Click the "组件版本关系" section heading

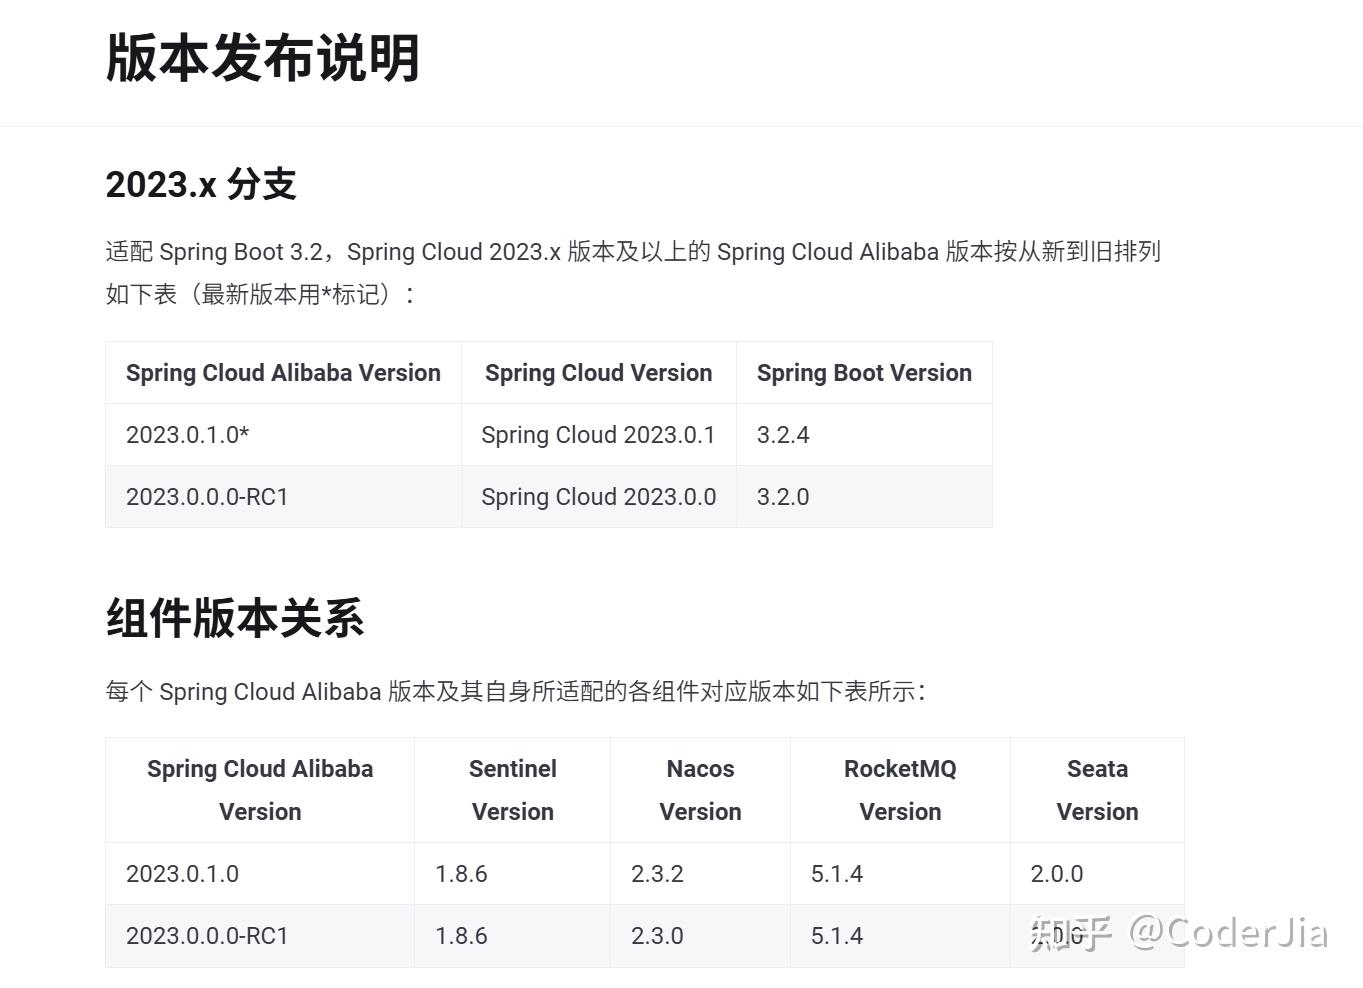click(235, 618)
